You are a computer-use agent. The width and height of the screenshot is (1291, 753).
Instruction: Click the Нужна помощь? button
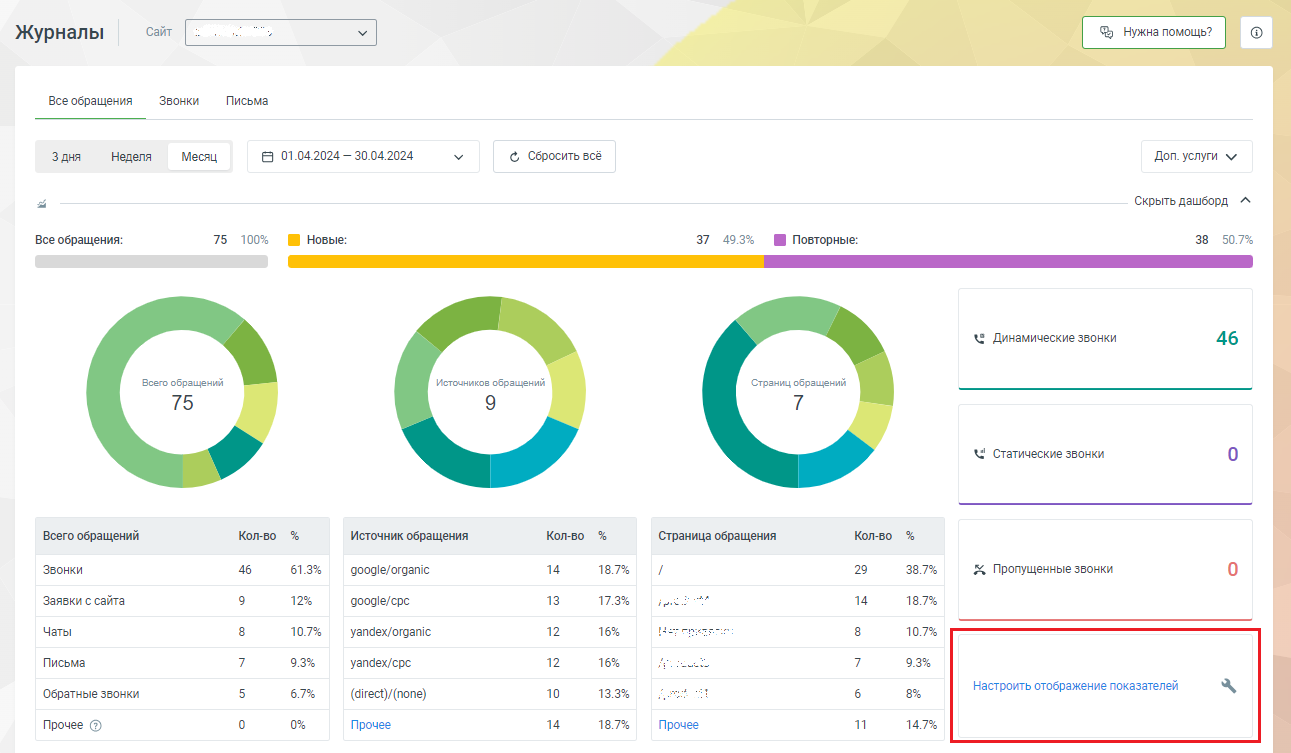pos(1154,32)
